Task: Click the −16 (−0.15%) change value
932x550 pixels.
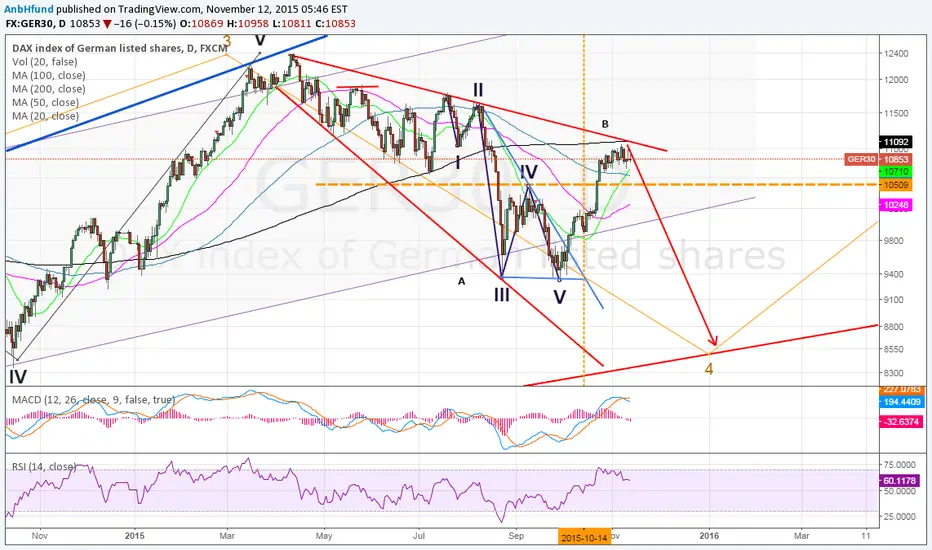Action: click(x=144, y=24)
